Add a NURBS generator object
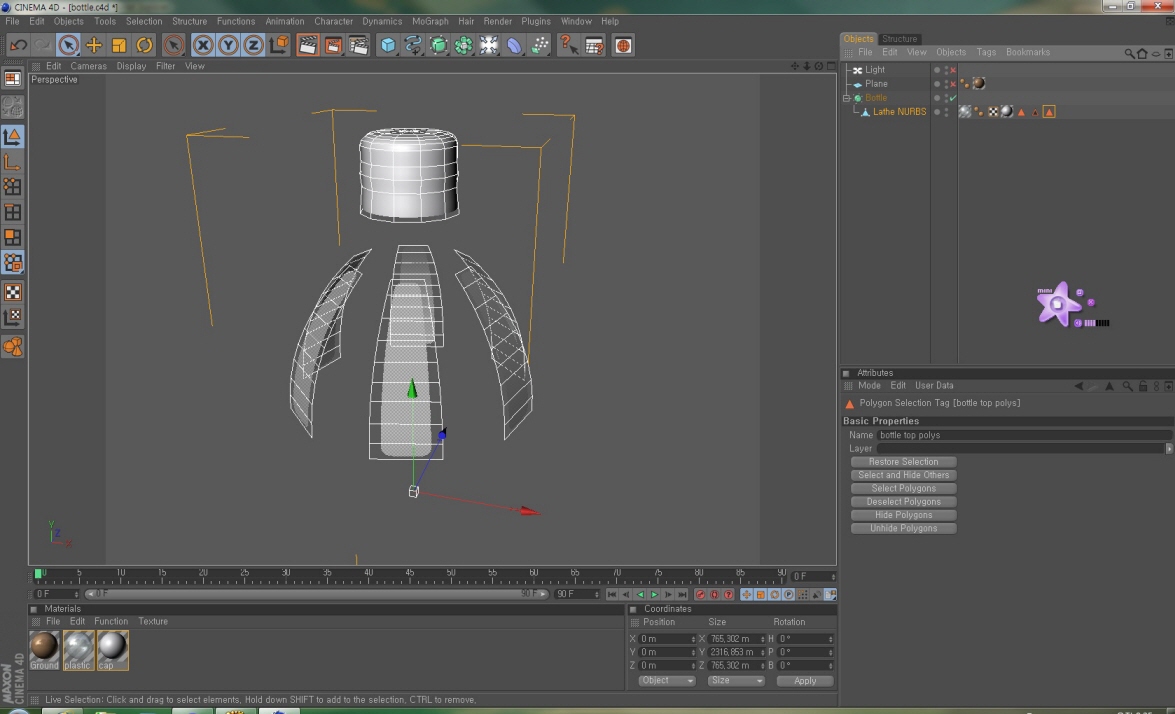 [438, 46]
